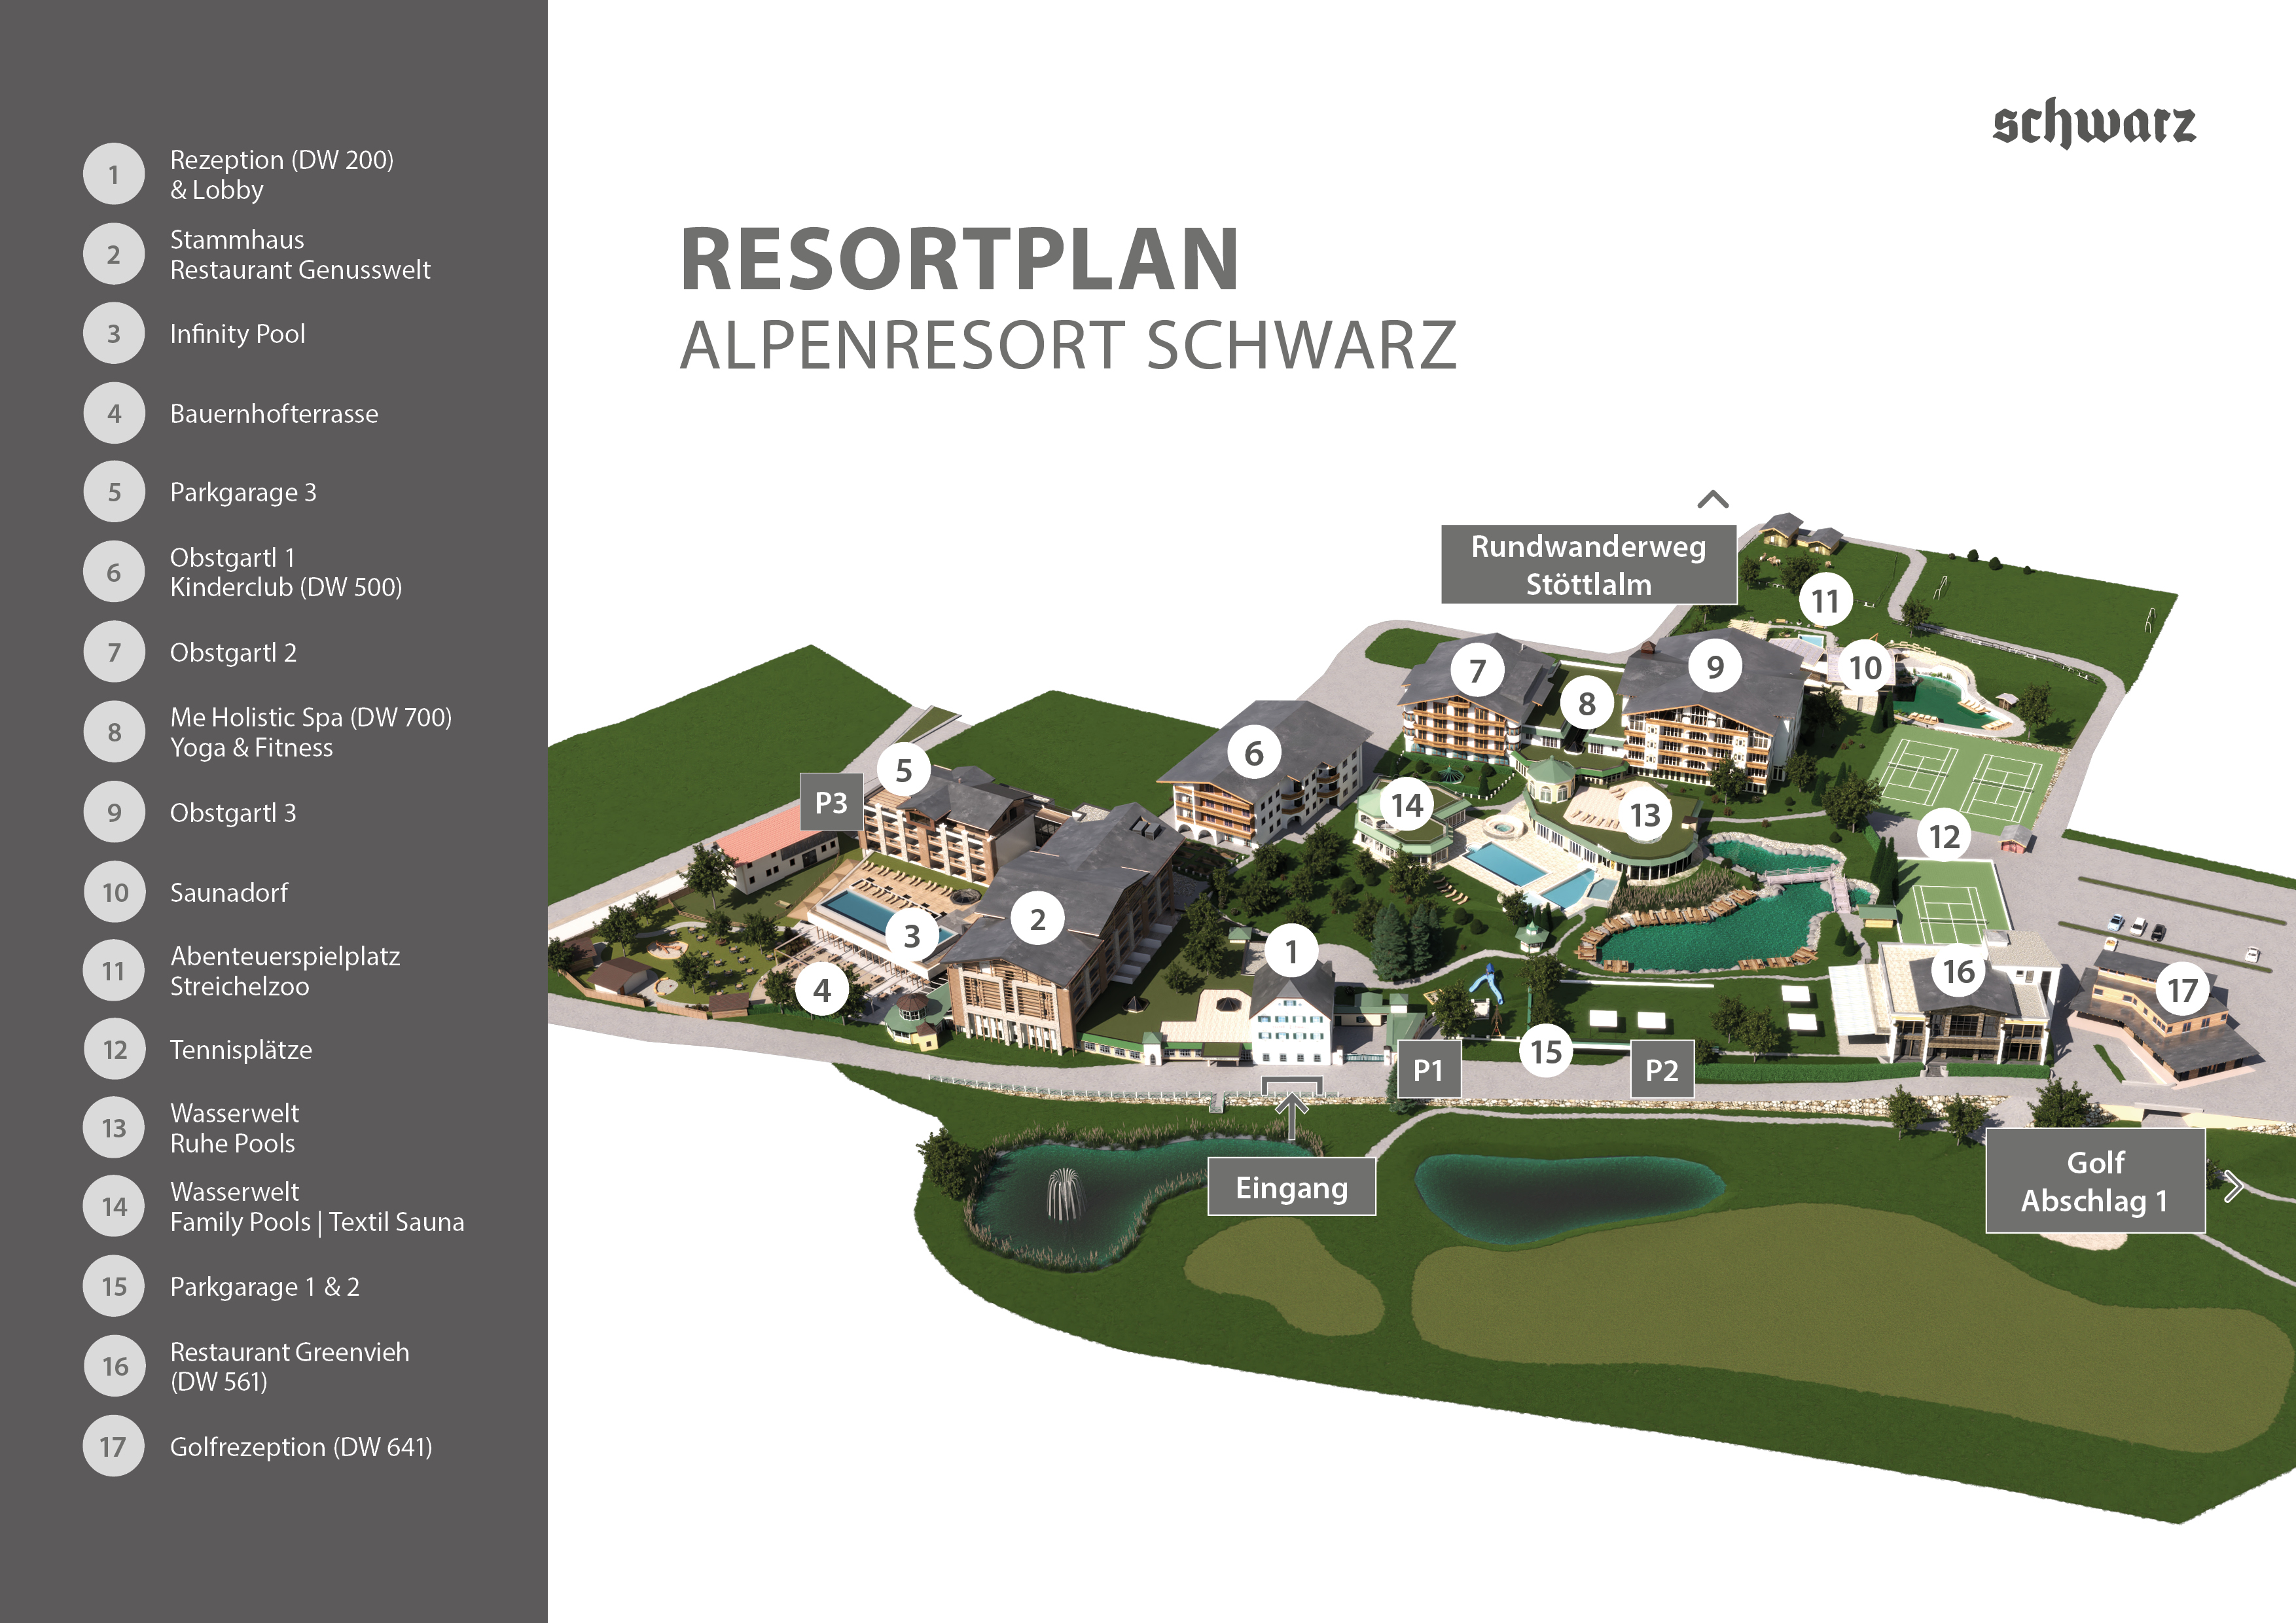
Task: Click the ALPENRESORT SCHWARZ subtitle
Action: [1068, 345]
